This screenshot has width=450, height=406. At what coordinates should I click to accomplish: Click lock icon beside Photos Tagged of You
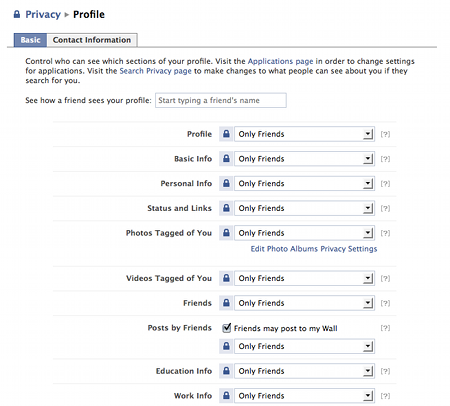[226, 233]
